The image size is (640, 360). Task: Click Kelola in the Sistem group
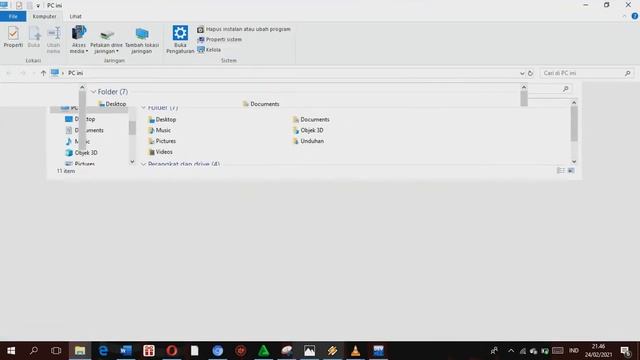tap(209, 50)
